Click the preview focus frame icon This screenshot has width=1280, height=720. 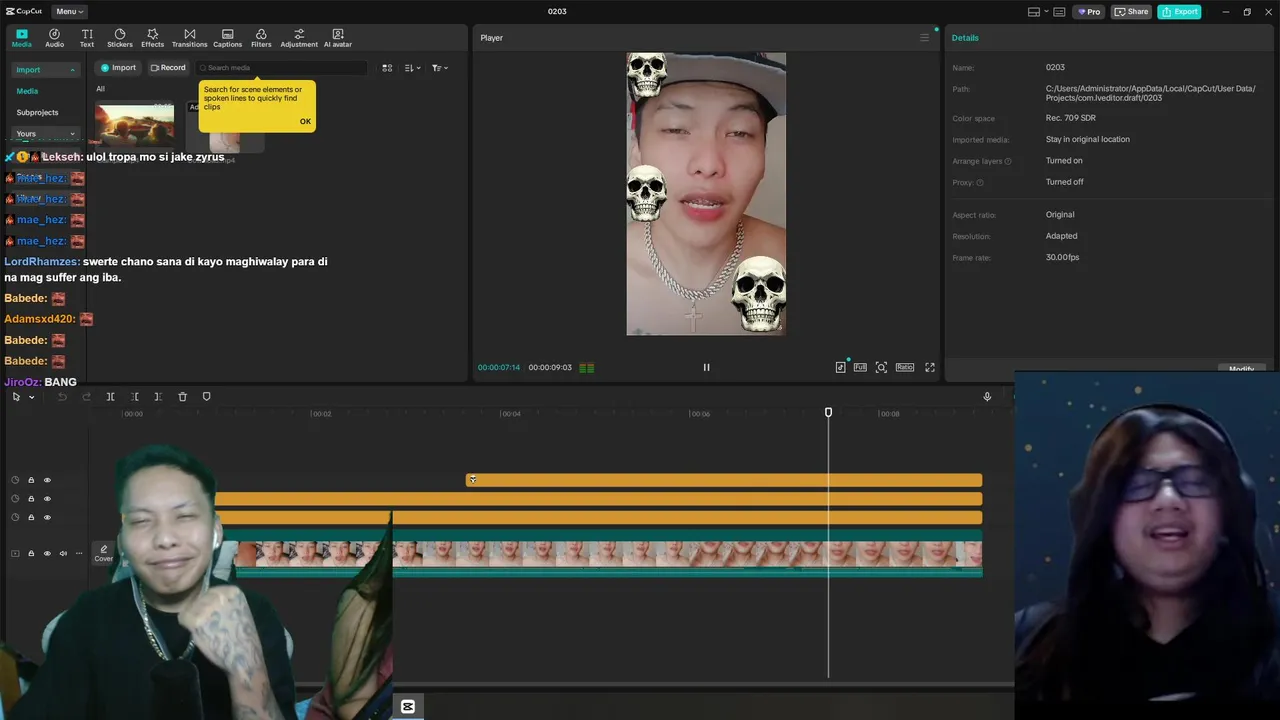pyautogui.click(x=881, y=367)
